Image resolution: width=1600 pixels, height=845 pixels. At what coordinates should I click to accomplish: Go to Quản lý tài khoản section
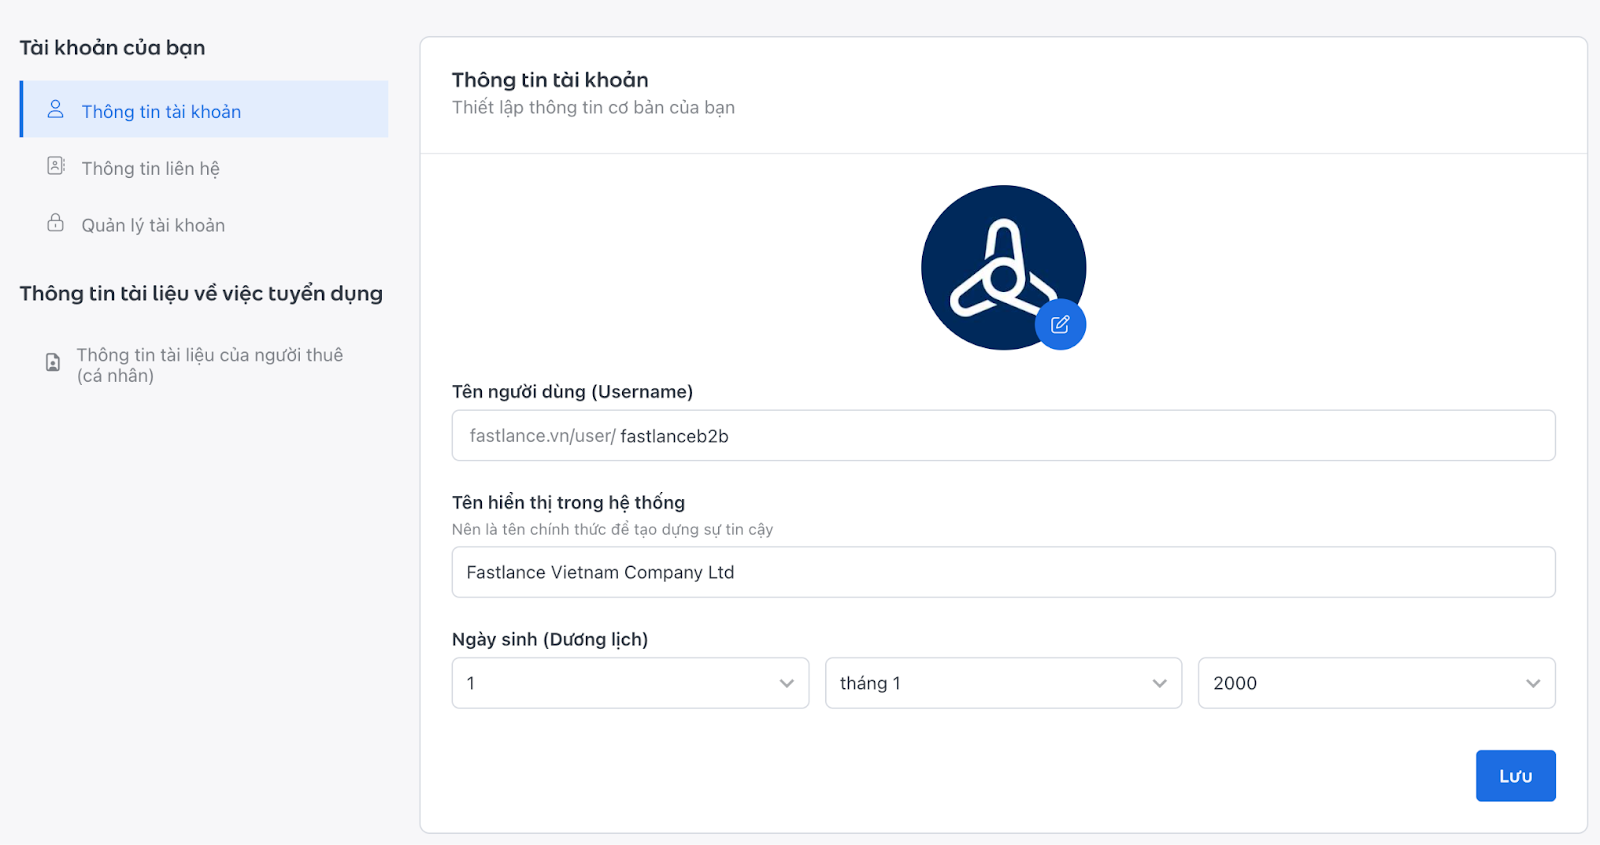pos(153,226)
